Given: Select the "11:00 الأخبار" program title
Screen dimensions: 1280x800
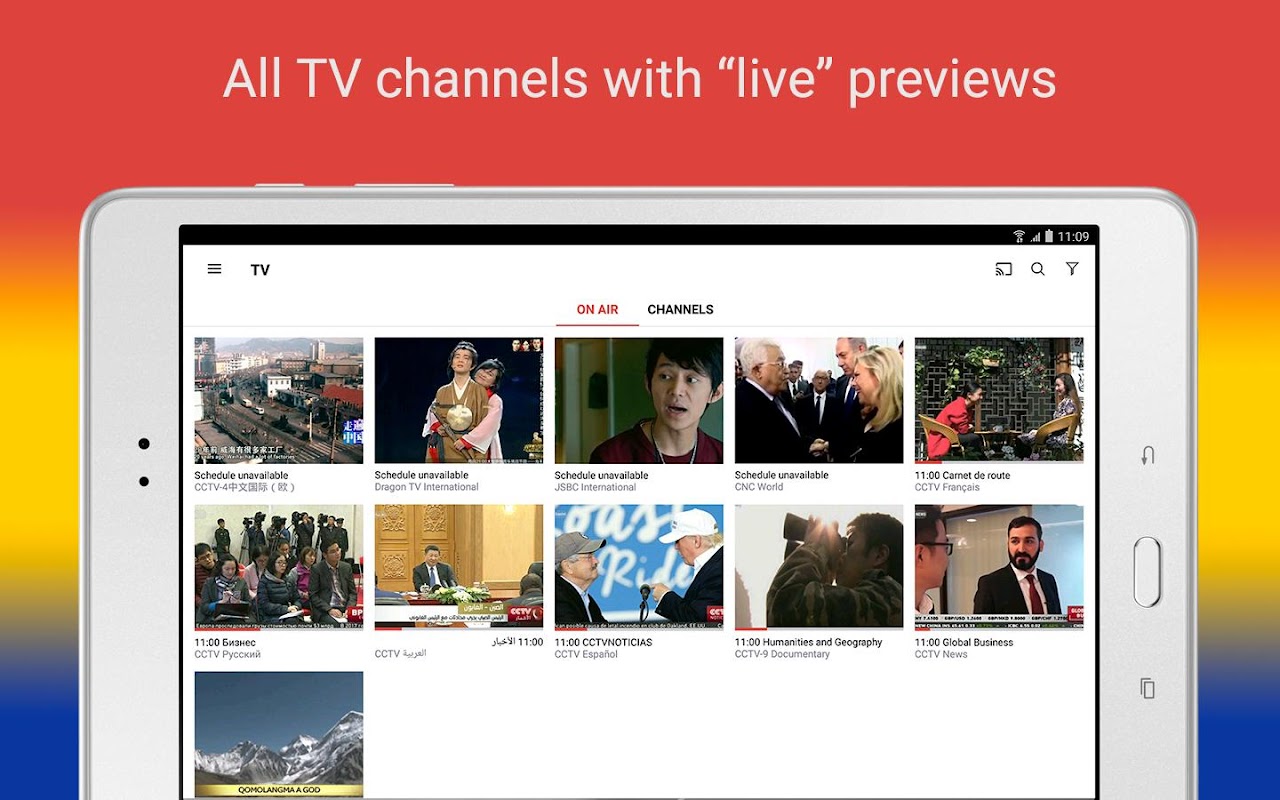Looking at the screenshot, I should coord(517,642).
